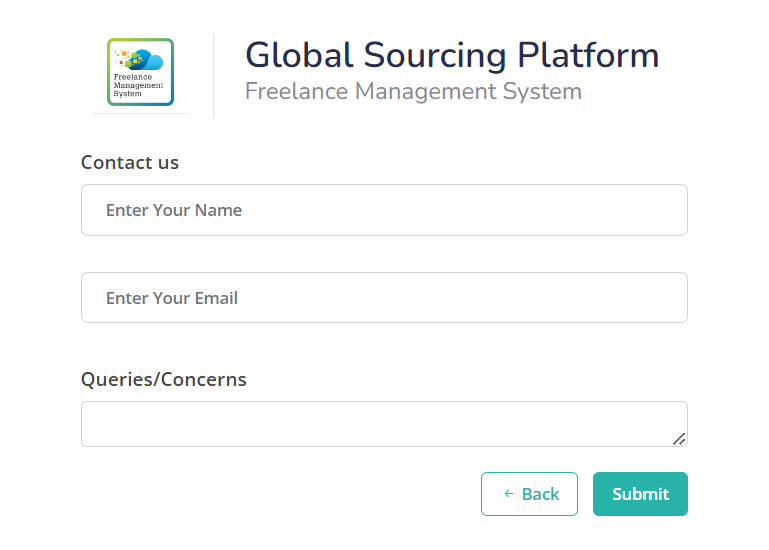Click the grey Freelance Management System subtitle
The width and height of the screenshot is (769, 550).
(413, 92)
